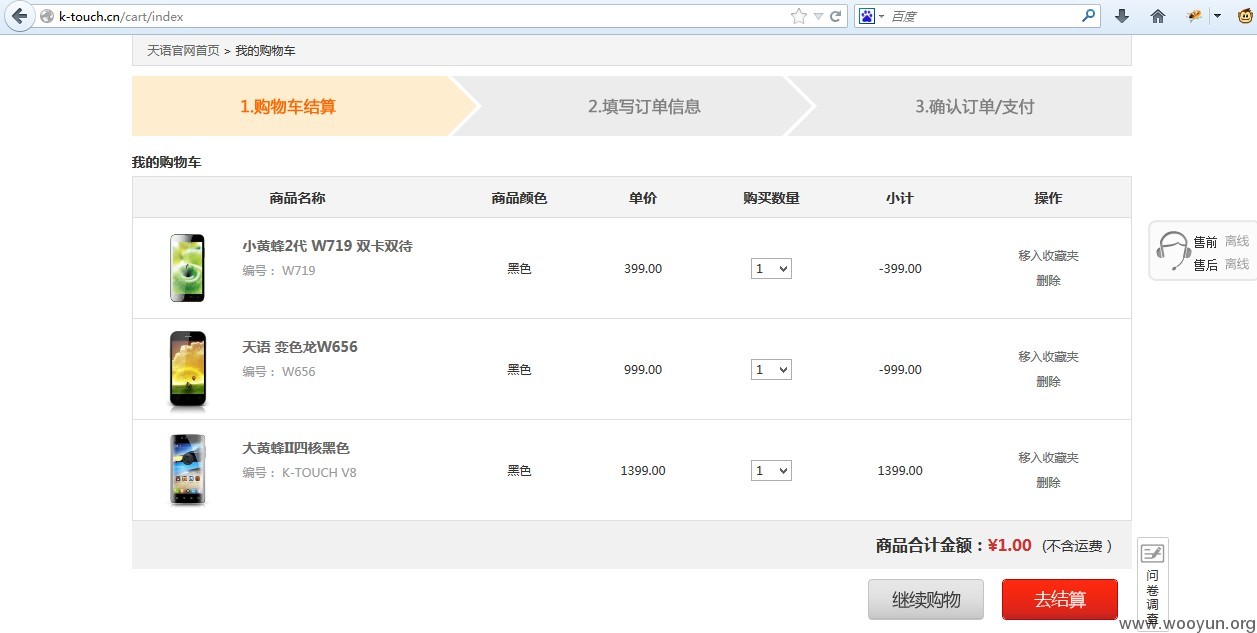Click the 商品名称 column header

[x=297, y=198]
